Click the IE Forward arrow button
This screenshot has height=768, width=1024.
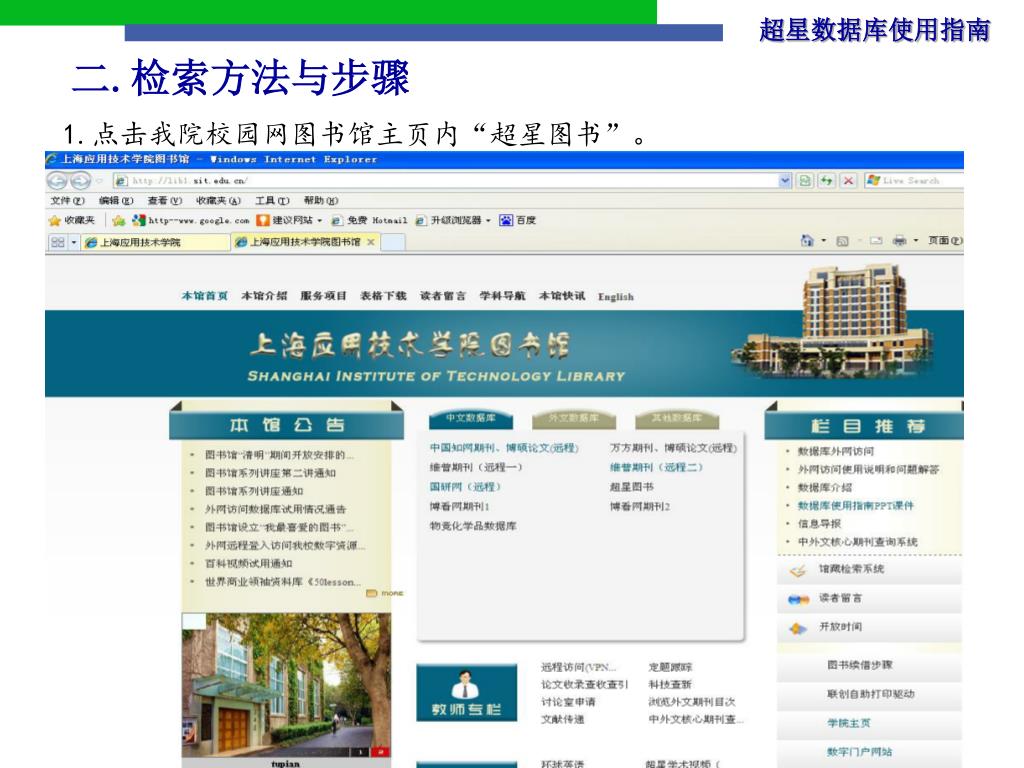pos(80,181)
